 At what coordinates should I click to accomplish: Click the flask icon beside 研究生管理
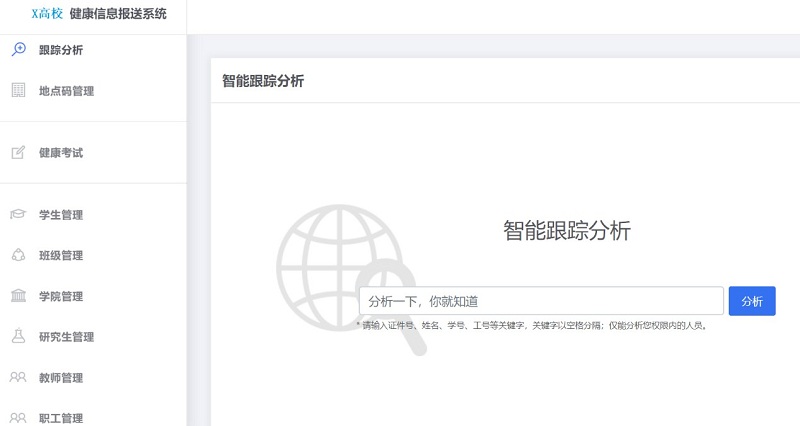point(18,337)
